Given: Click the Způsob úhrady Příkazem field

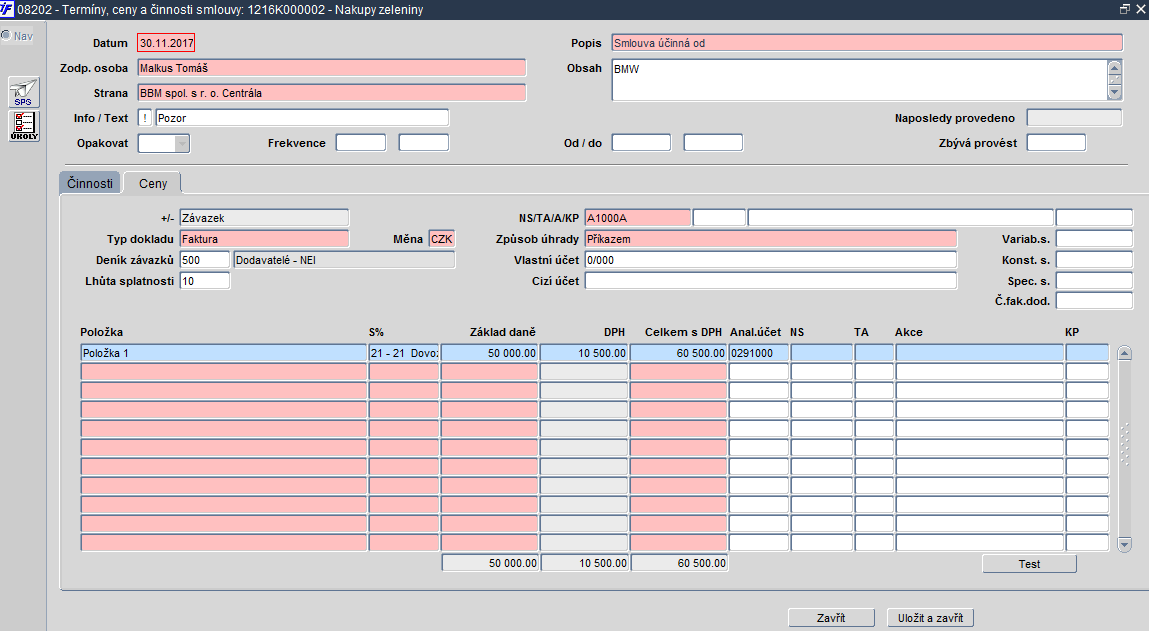Looking at the screenshot, I should point(770,239).
